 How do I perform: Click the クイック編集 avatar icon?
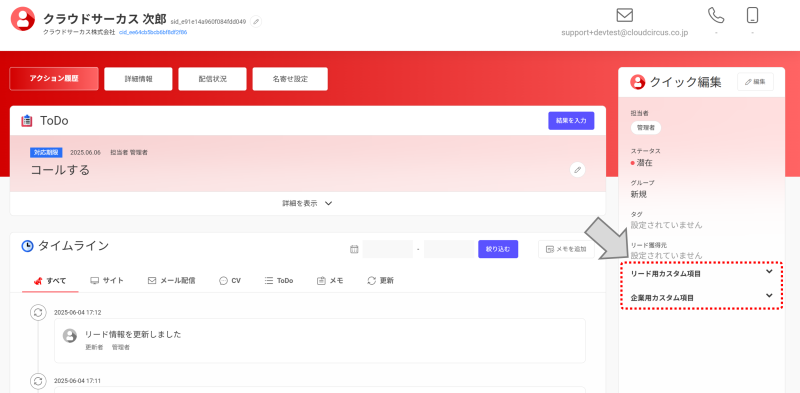coord(637,82)
